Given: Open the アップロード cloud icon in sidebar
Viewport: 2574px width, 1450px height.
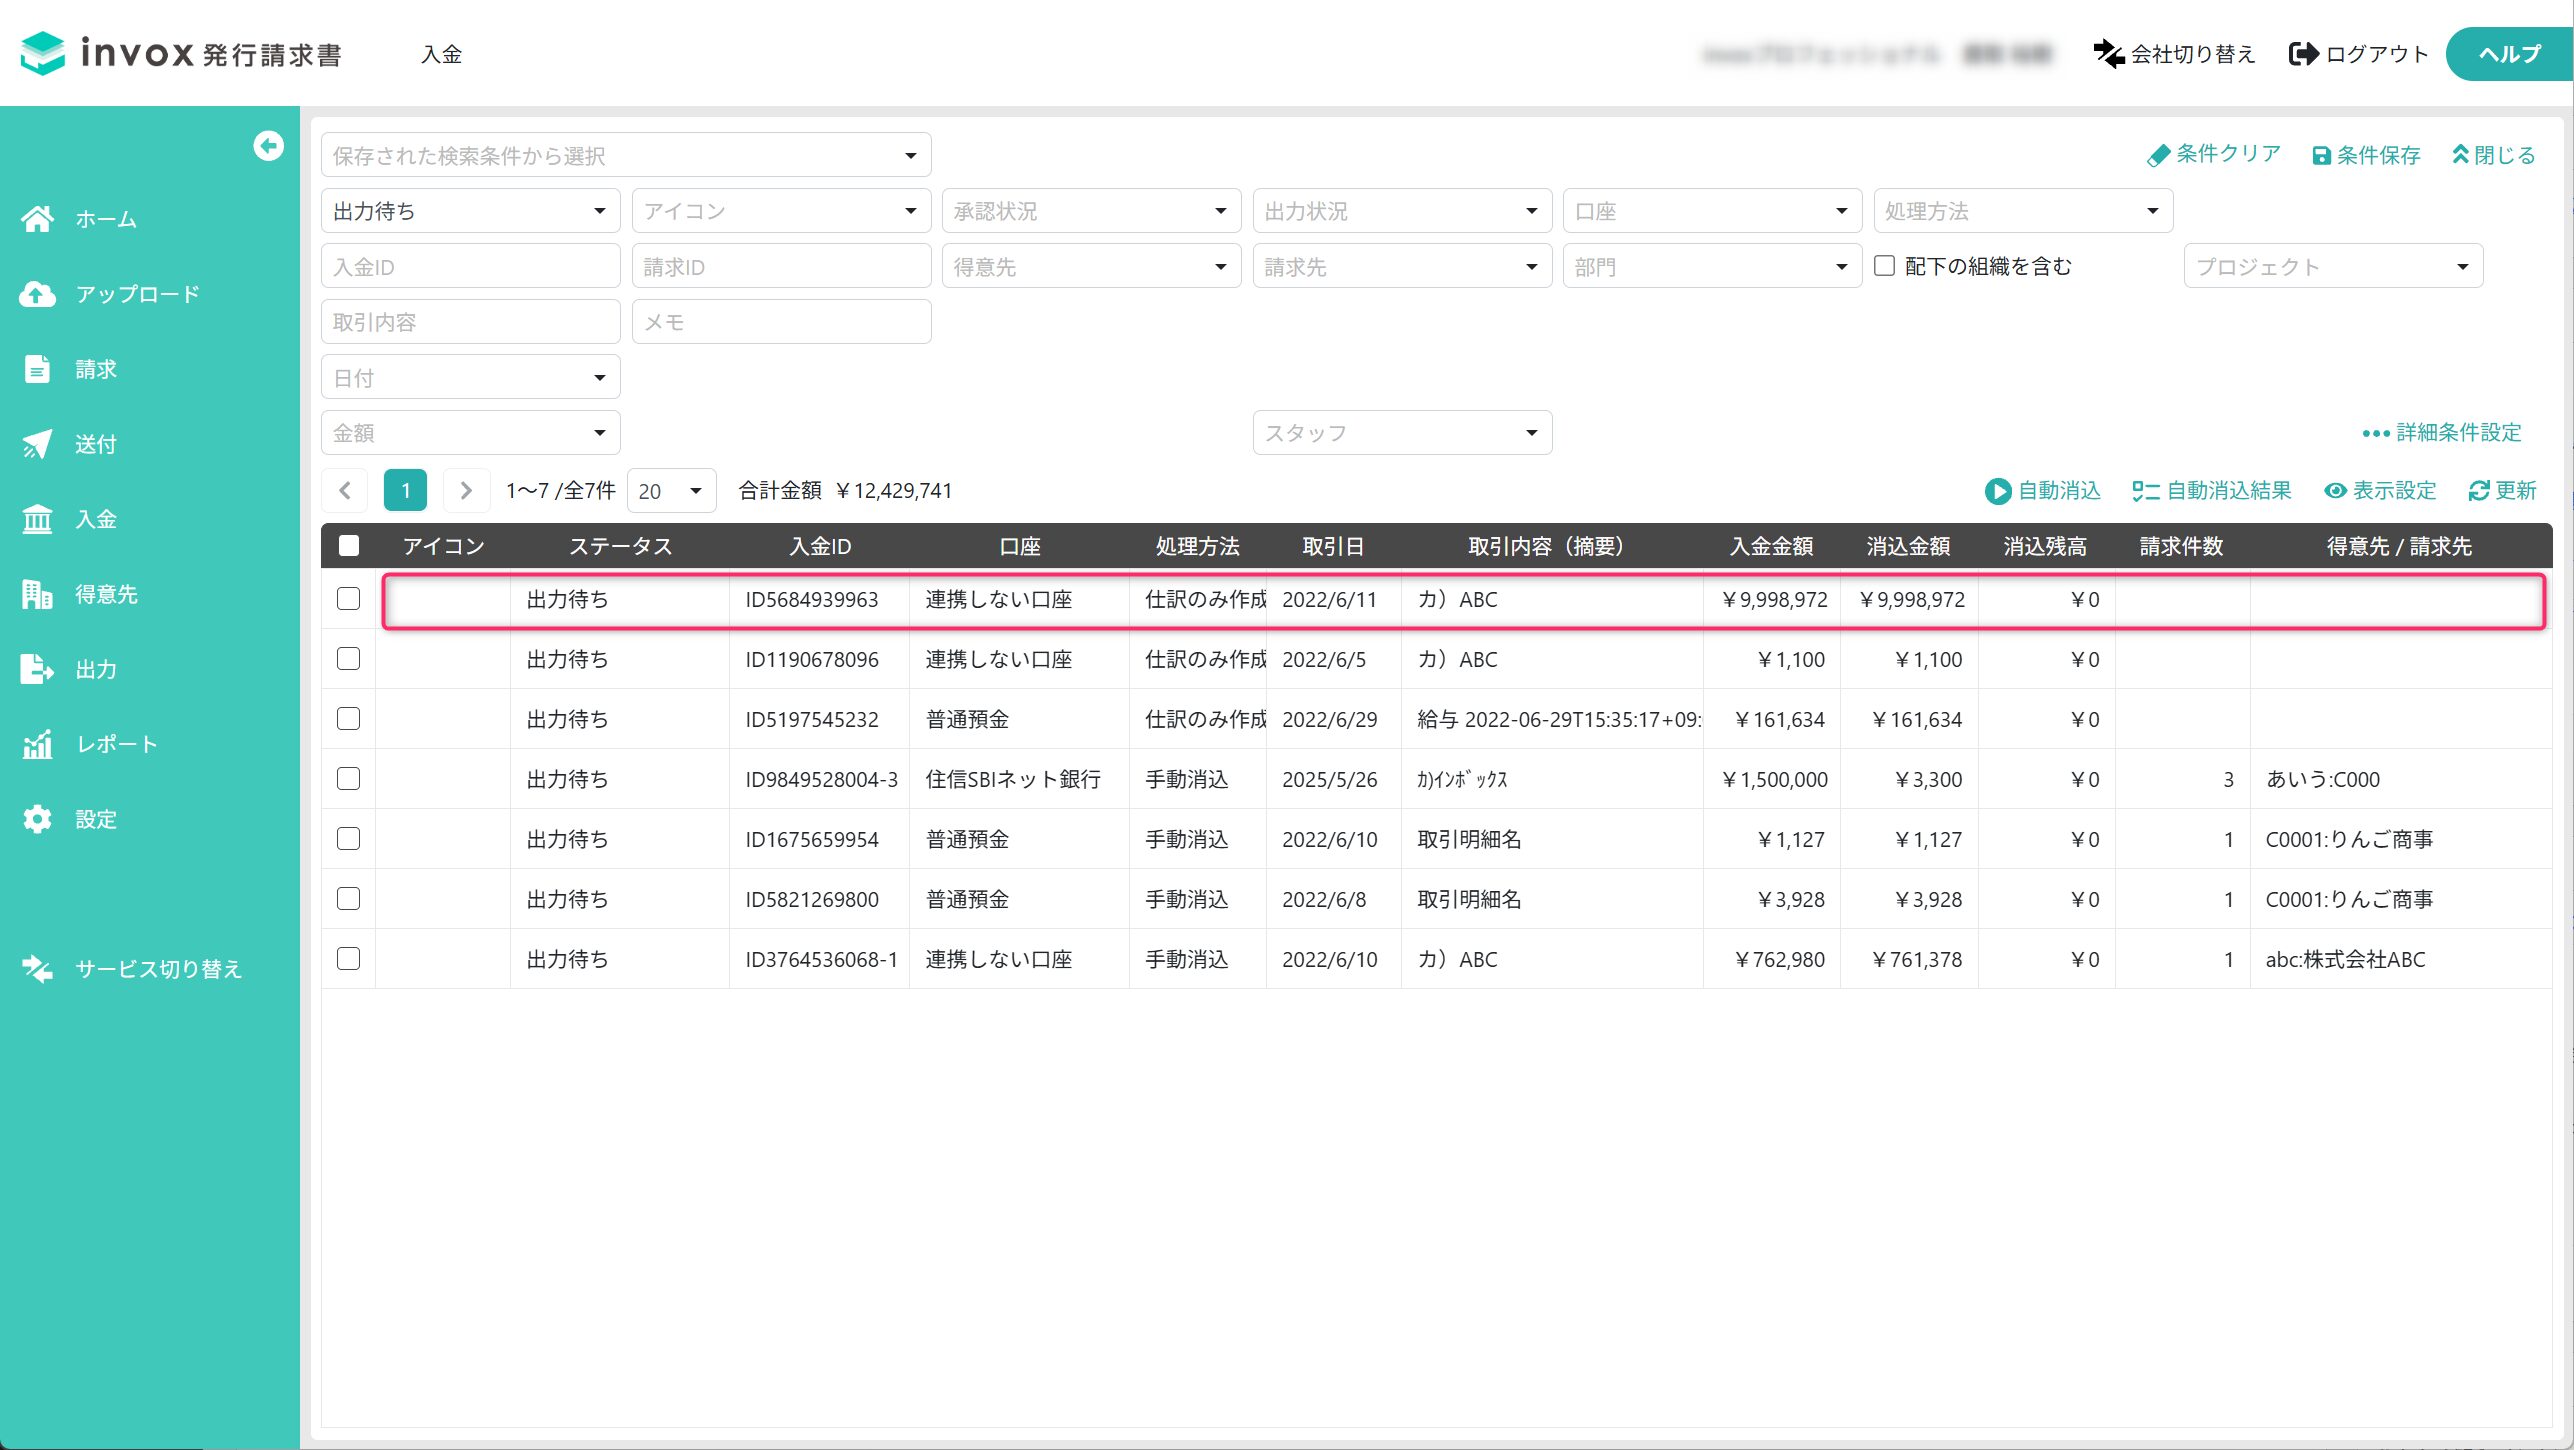Looking at the screenshot, I should (37, 294).
